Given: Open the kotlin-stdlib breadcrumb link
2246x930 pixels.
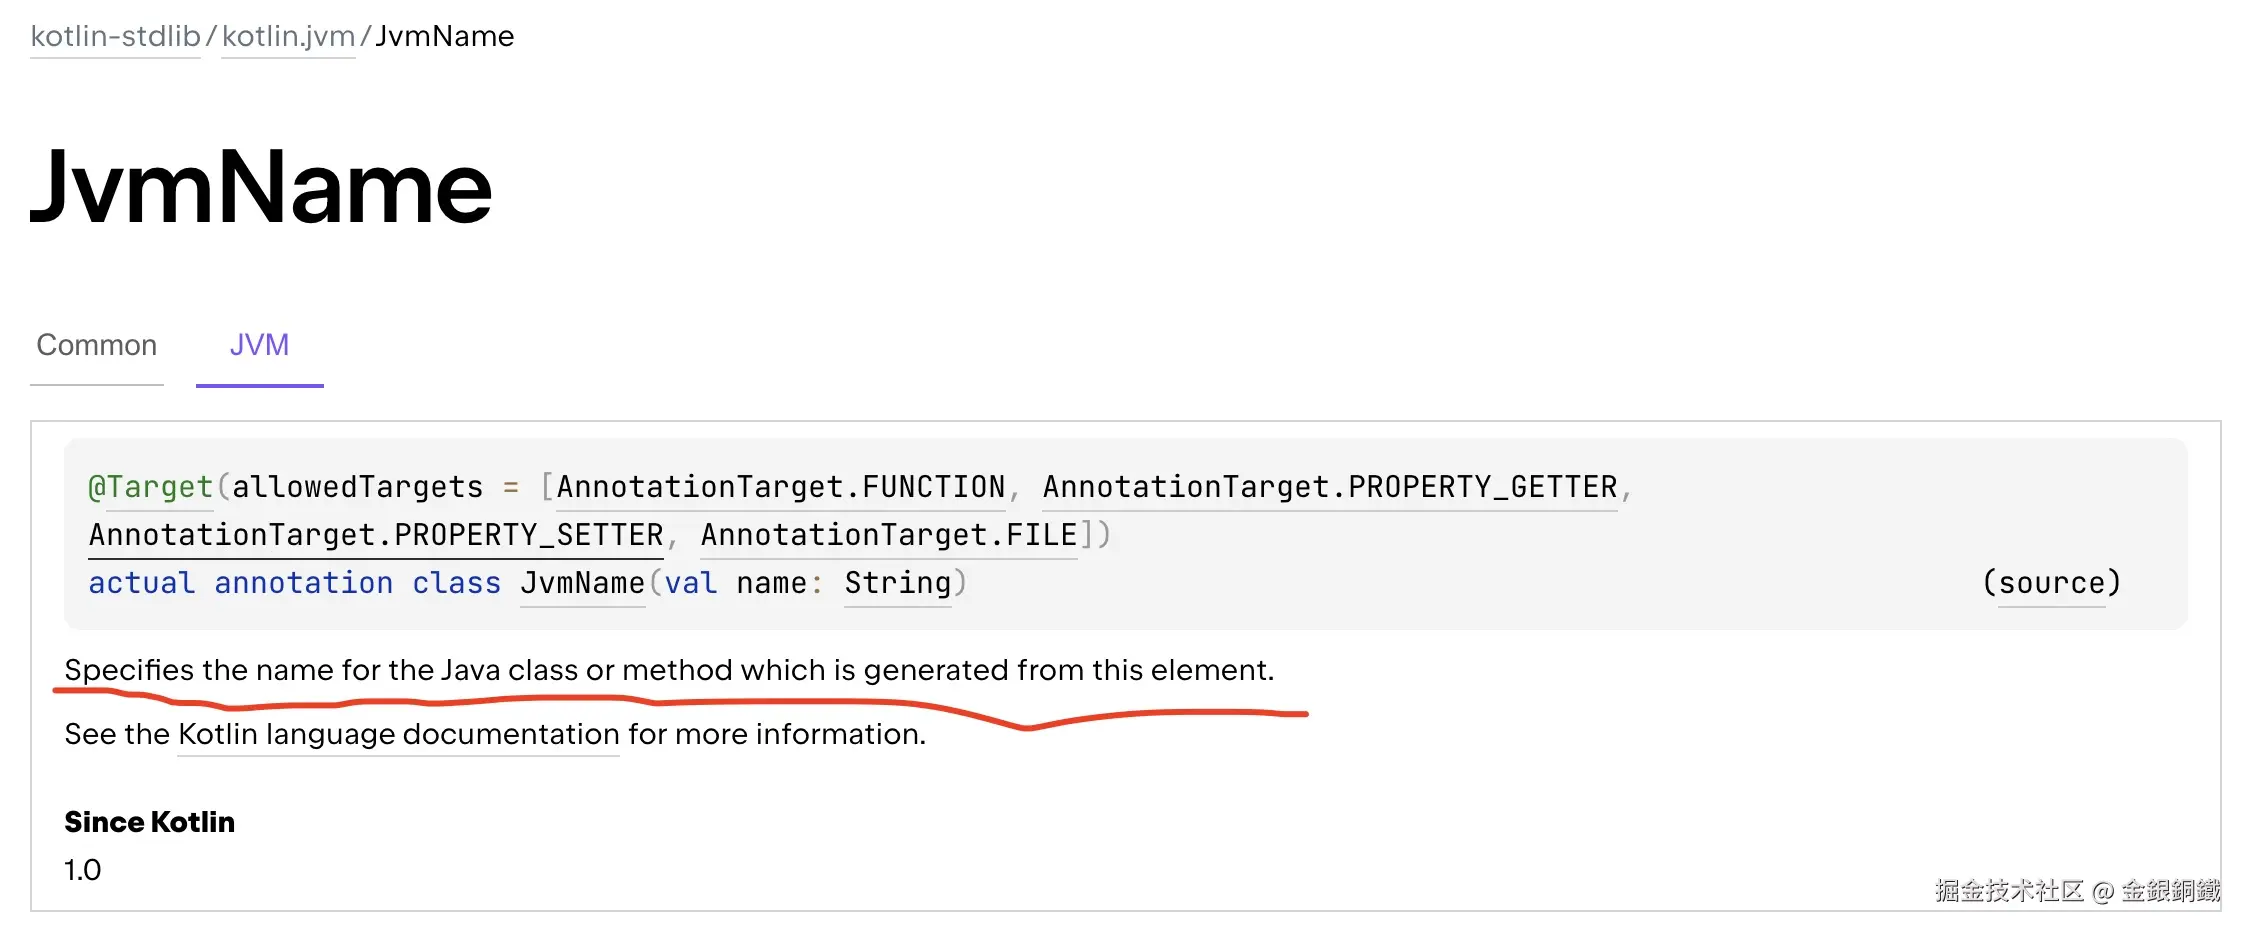Looking at the screenshot, I should [x=116, y=36].
